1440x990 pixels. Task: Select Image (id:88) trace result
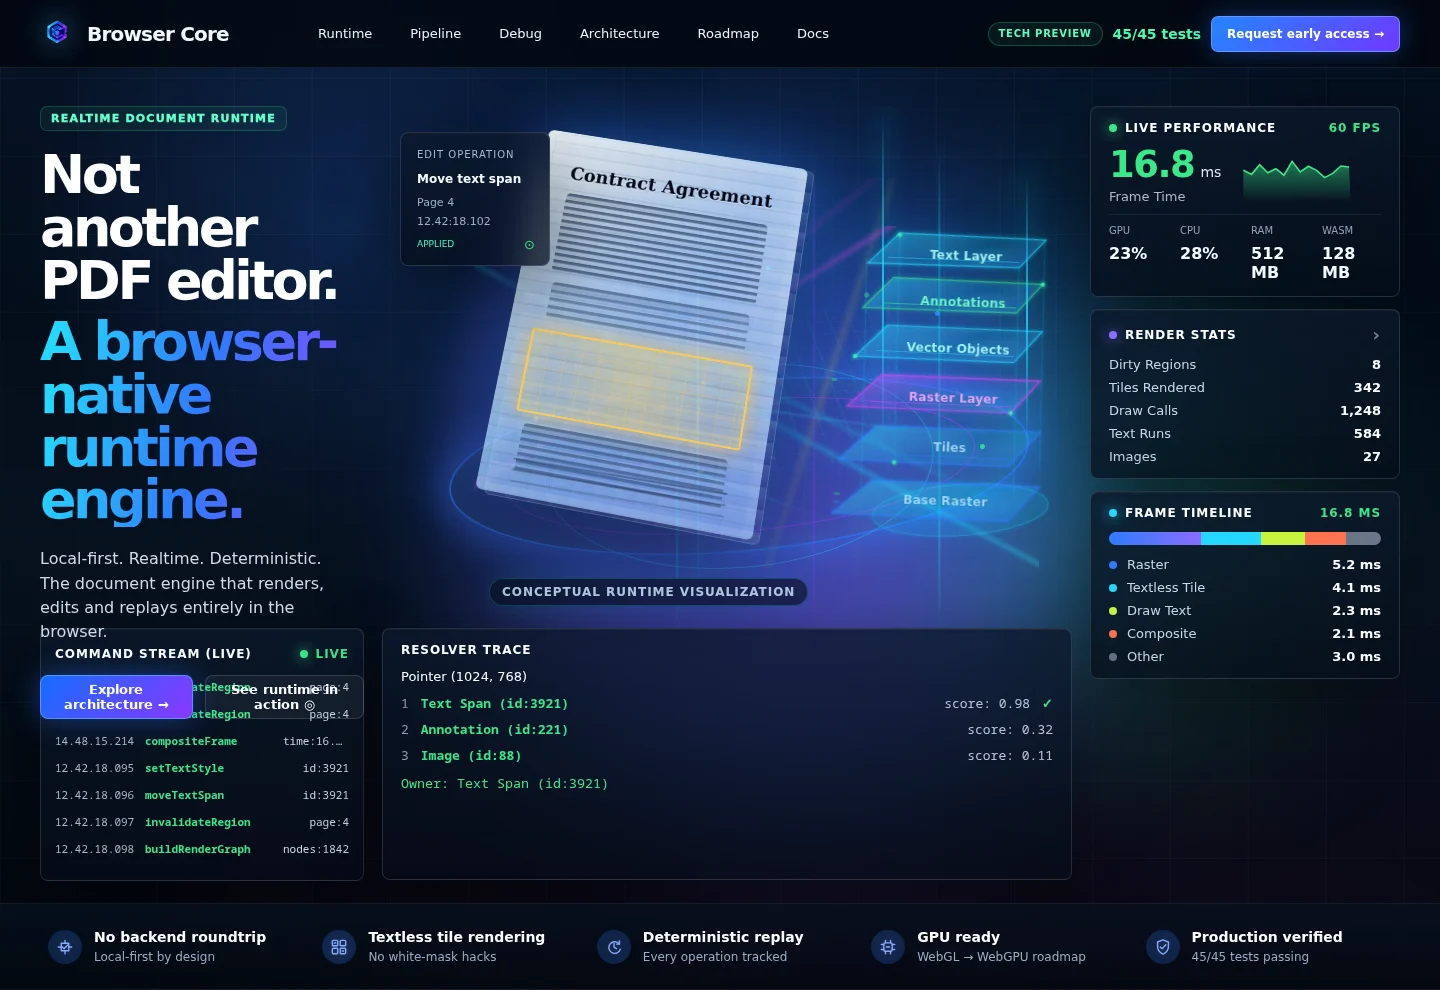pyautogui.click(x=727, y=756)
